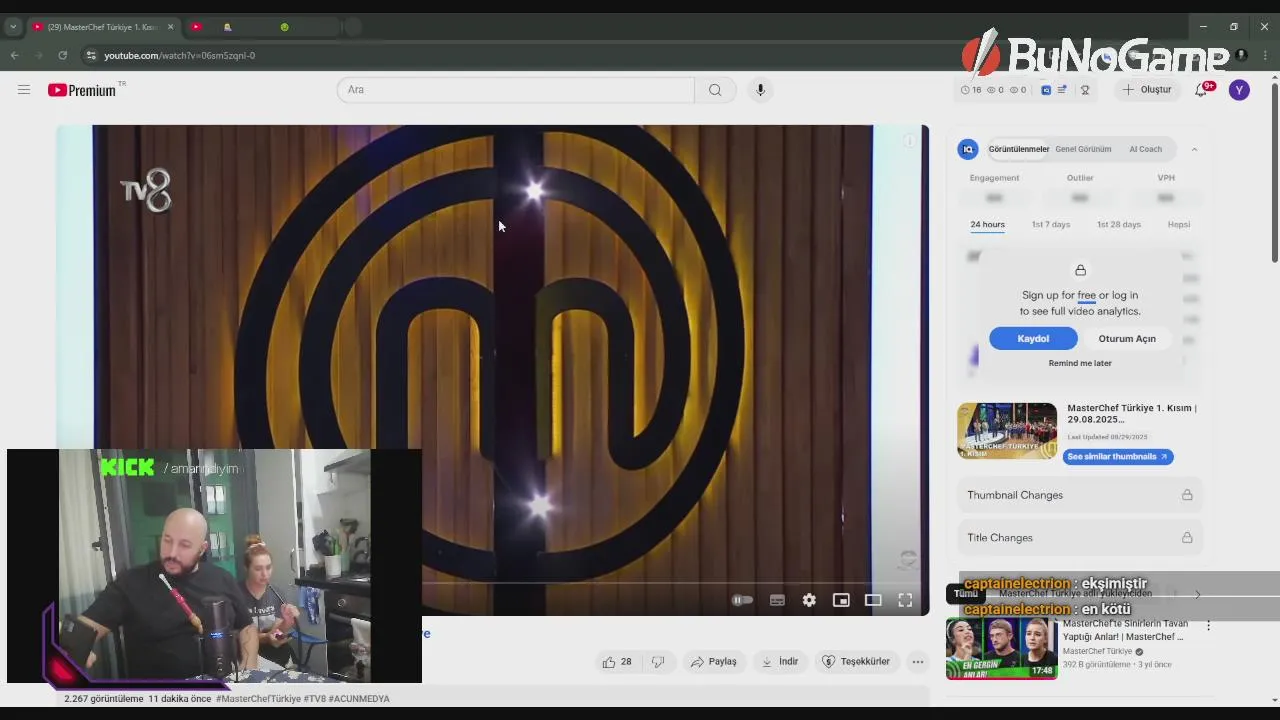Click the Oturum Açın button
The height and width of the screenshot is (720, 1280).
click(1127, 339)
